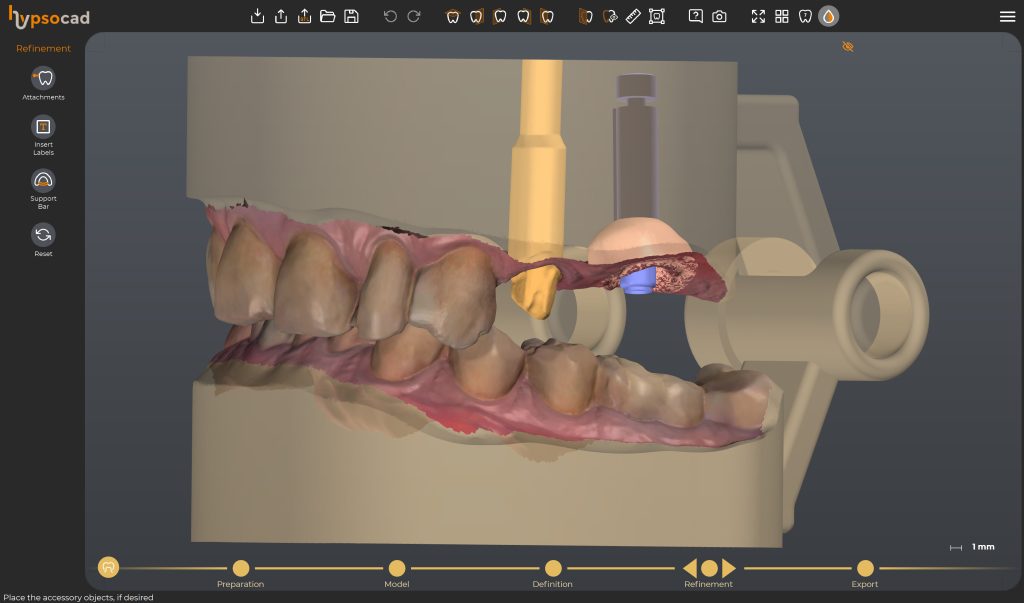Take a screenshot with camera icon

(x=719, y=16)
